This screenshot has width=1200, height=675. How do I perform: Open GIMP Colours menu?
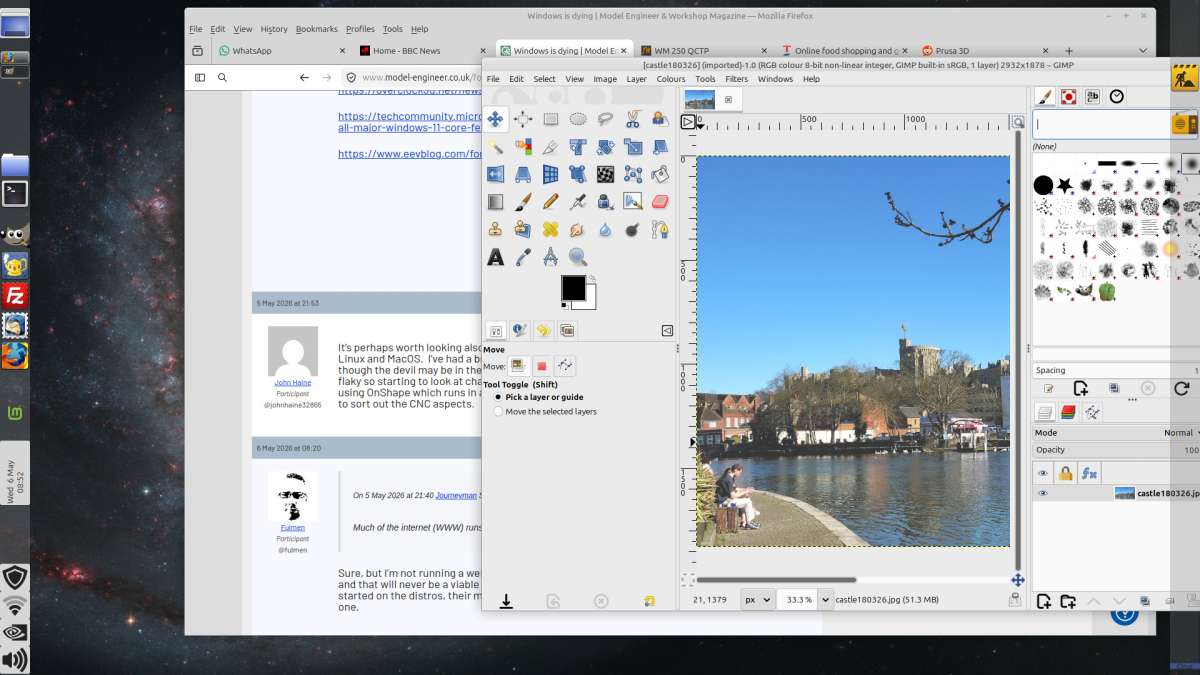pos(671,79)
